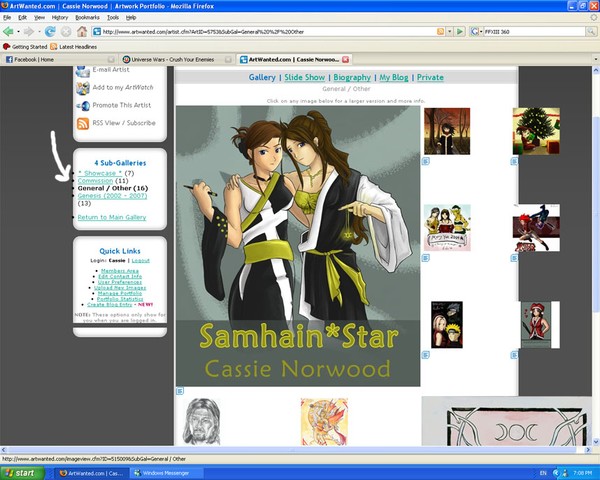
Task: Open the back history dropdown arrow
Action: 18,32
